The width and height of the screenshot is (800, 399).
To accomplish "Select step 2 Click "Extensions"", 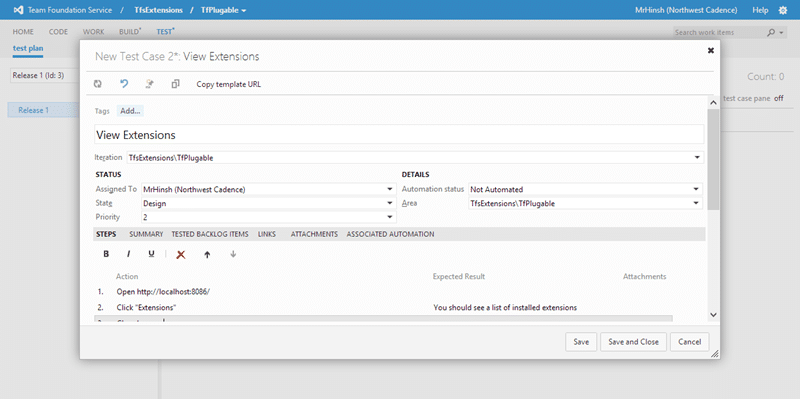I will pos(146,308).
